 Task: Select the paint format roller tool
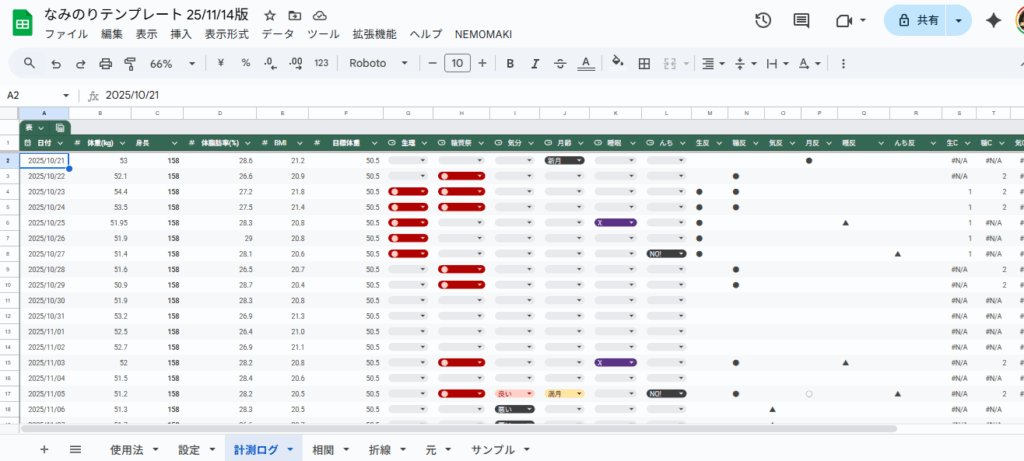coord(130,63)
